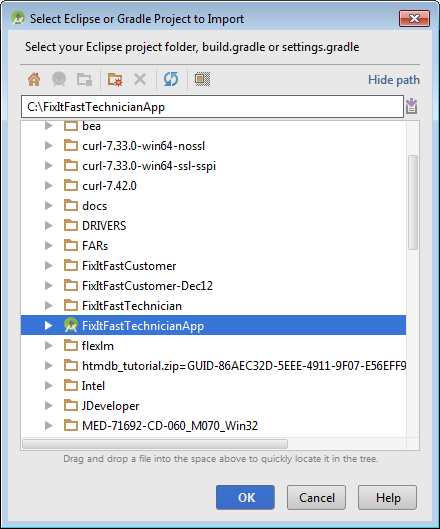
Task: Select the docs folder name
Action: click(x=94, y=206)
